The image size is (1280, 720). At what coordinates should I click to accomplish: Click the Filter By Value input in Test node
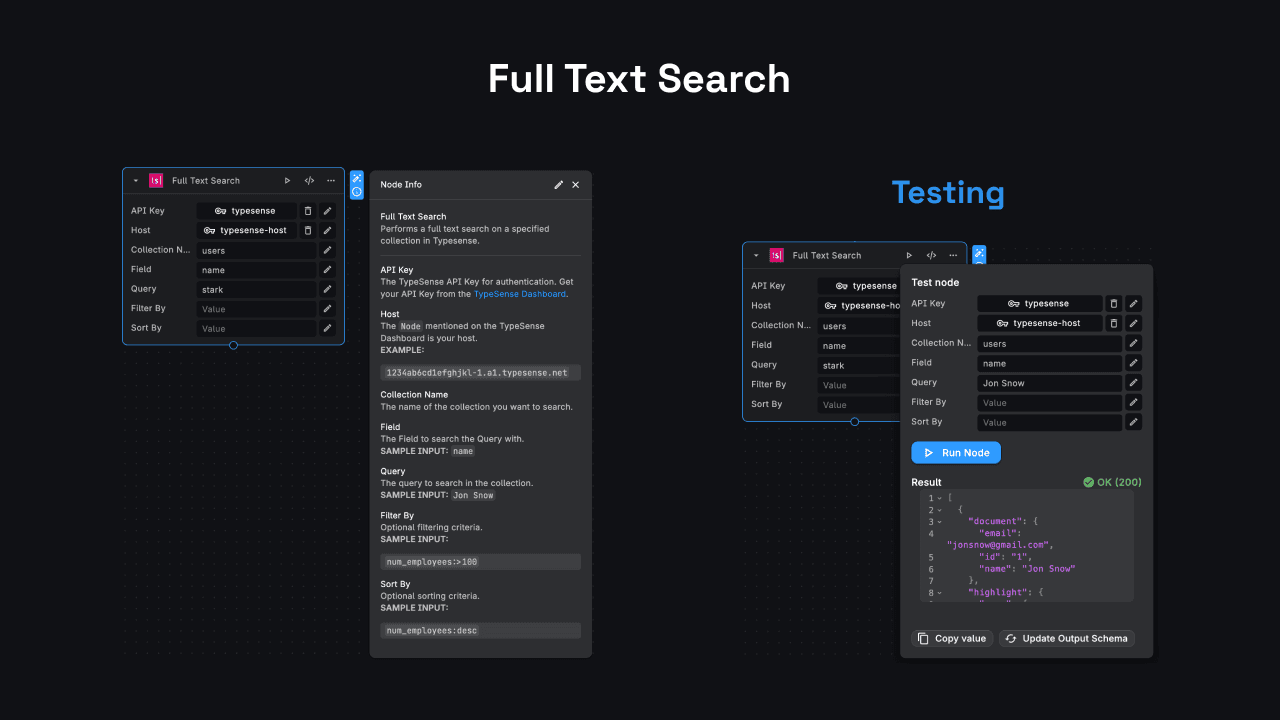[x=1049, y=402]
